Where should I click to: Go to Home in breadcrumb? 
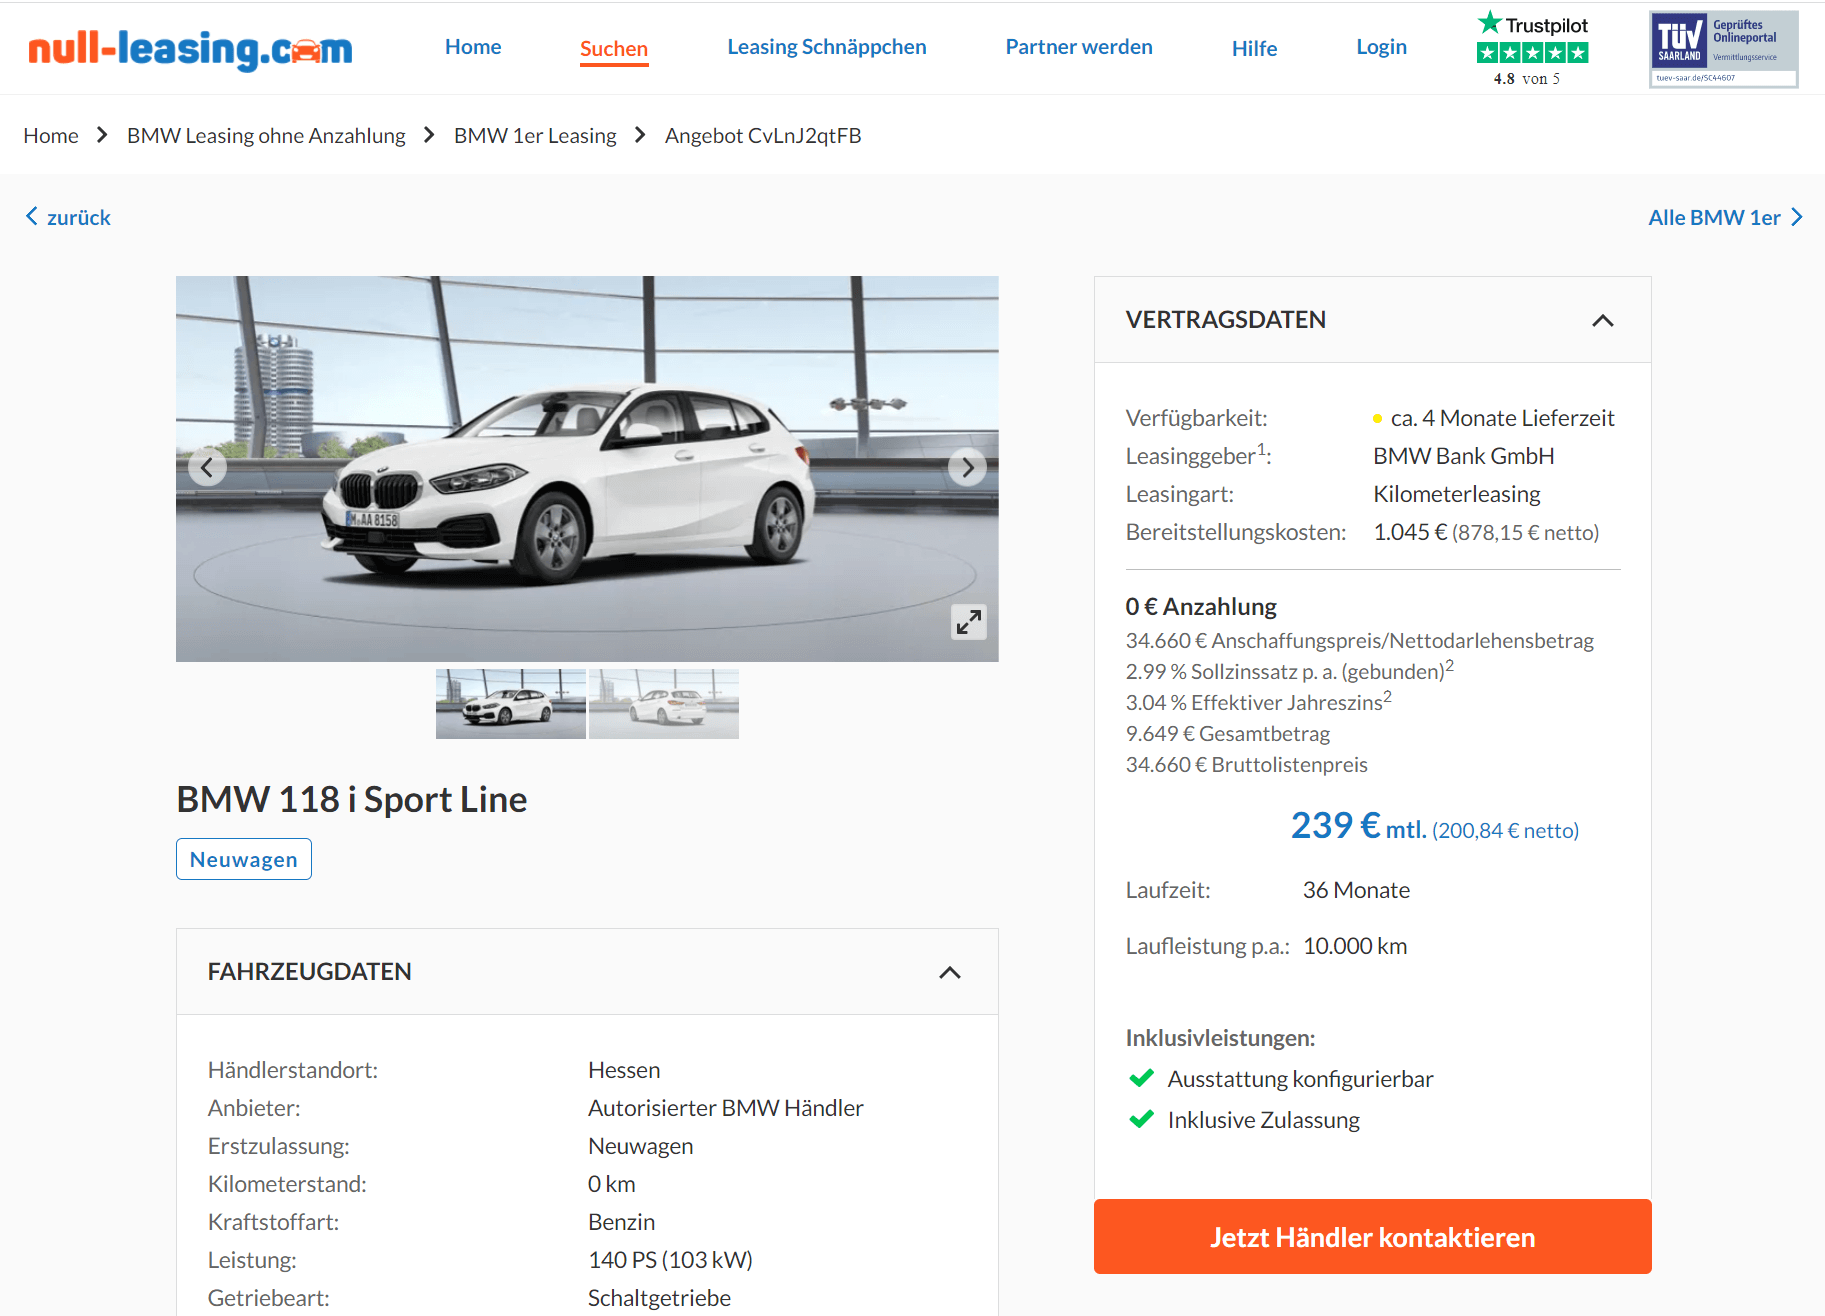point(51,135)
